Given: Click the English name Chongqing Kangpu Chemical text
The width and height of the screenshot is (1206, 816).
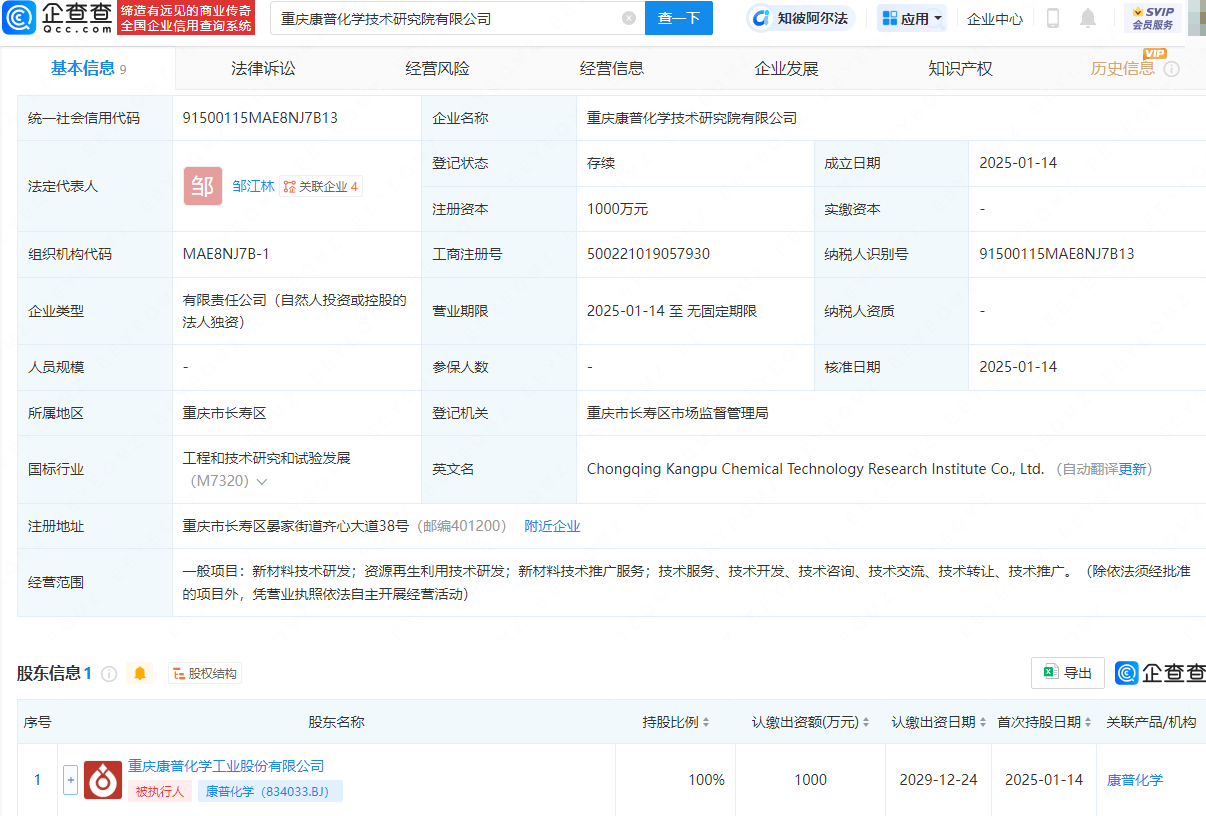Looking at the screenshot, I should point(815,469).
